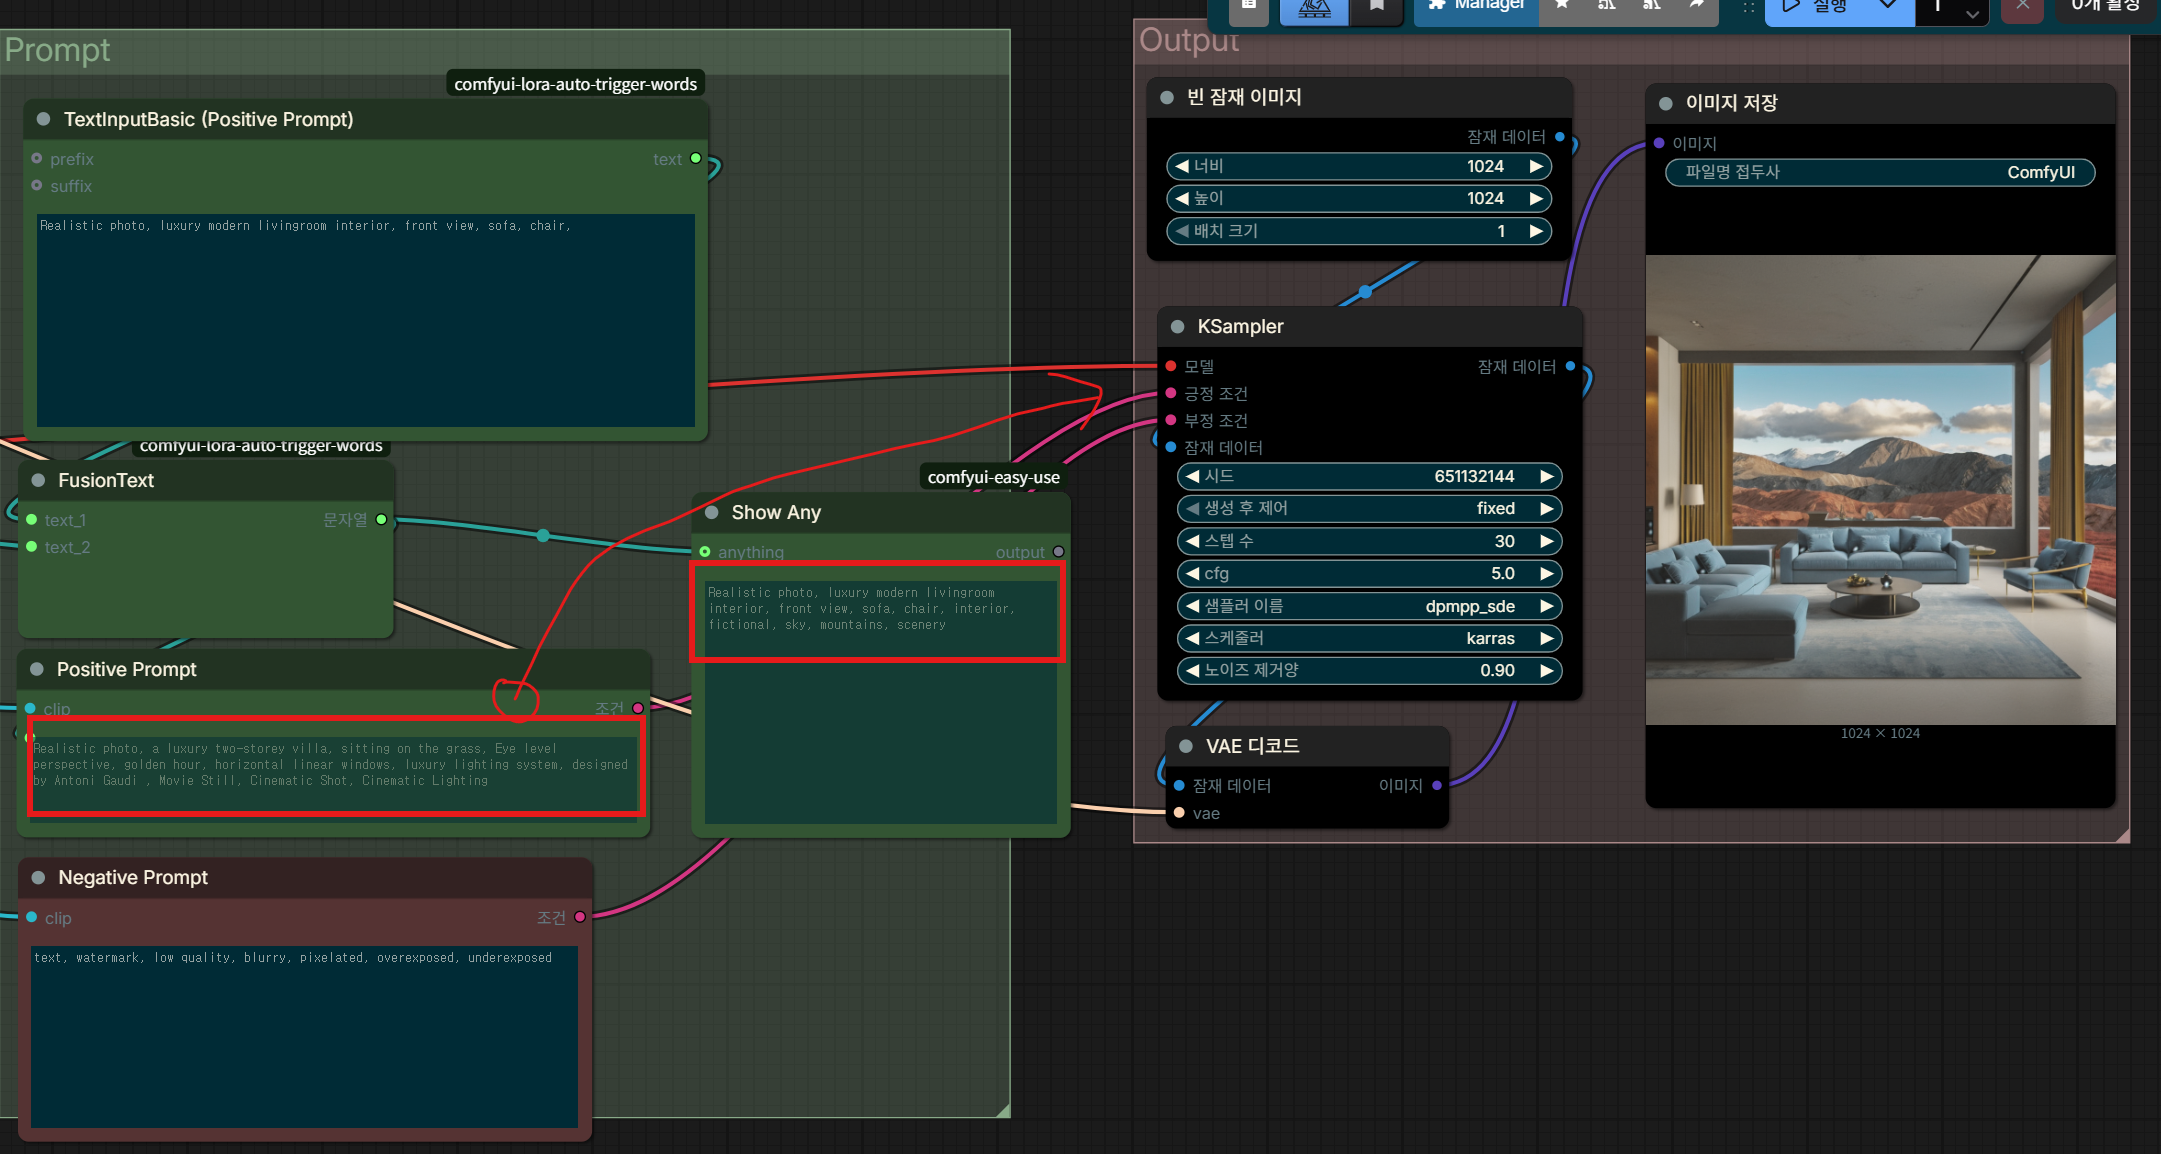Collapse the Show Any node title dot
This screenshot has height=1154, width=2161.
[712, 513]
